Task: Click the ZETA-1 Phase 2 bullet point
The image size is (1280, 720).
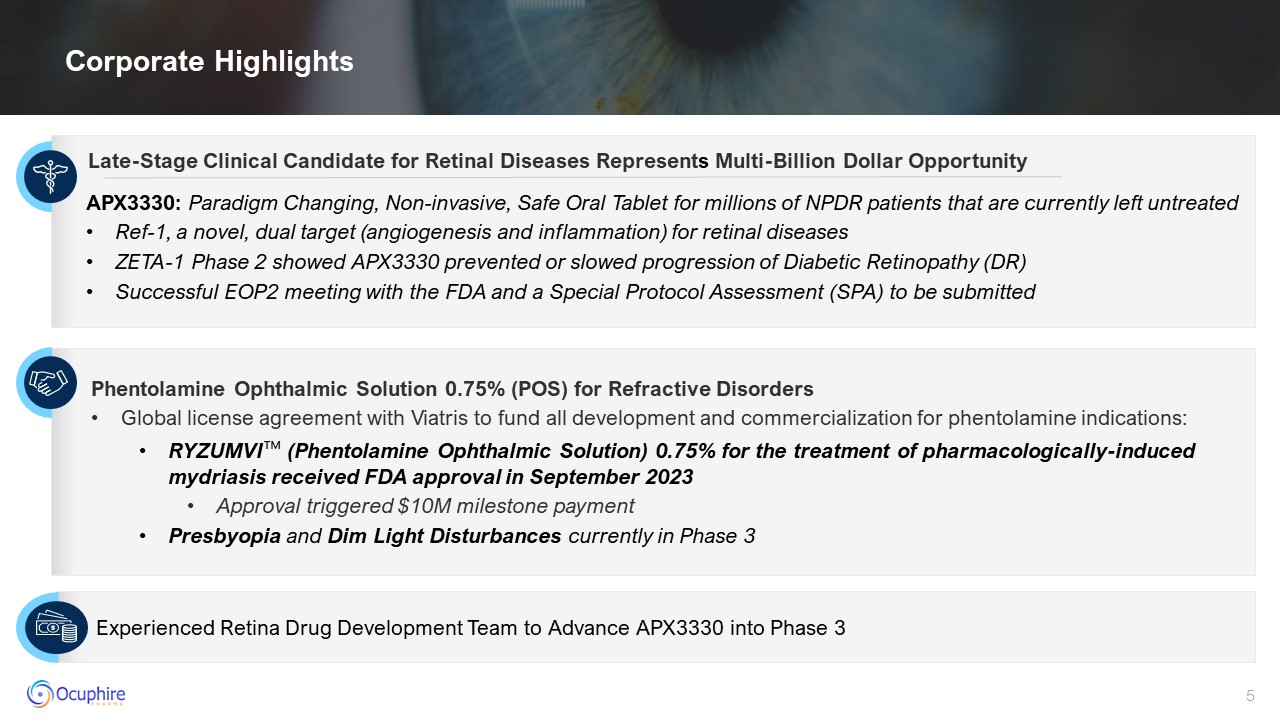Action: [570, 262]
